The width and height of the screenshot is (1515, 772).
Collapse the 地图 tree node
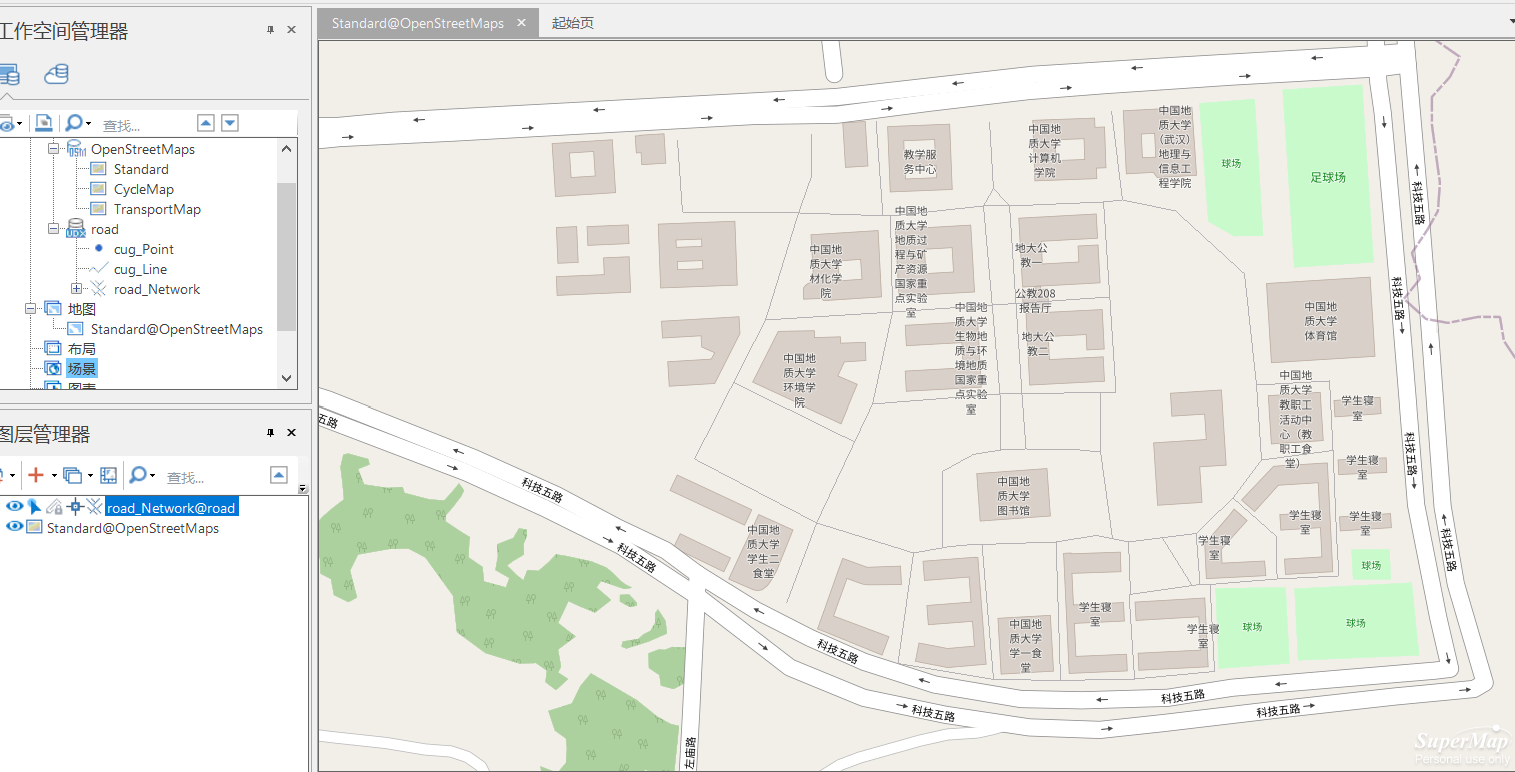click(x=31, y=309)
